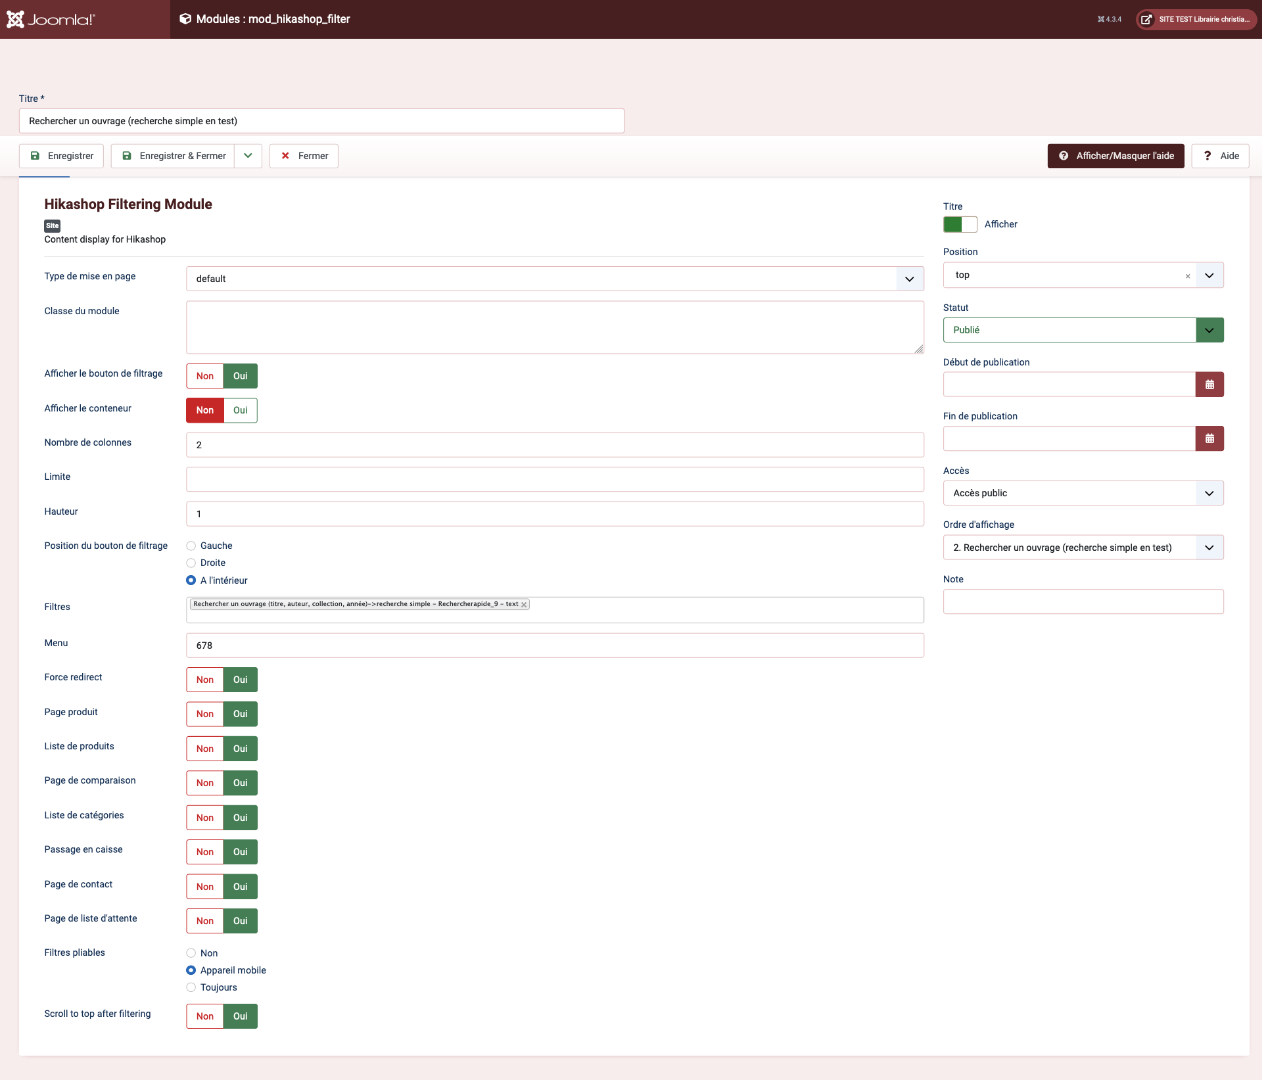Click the Site badge under module title
Viewport: 1262px width, 1080px height.
coord(52,226)
